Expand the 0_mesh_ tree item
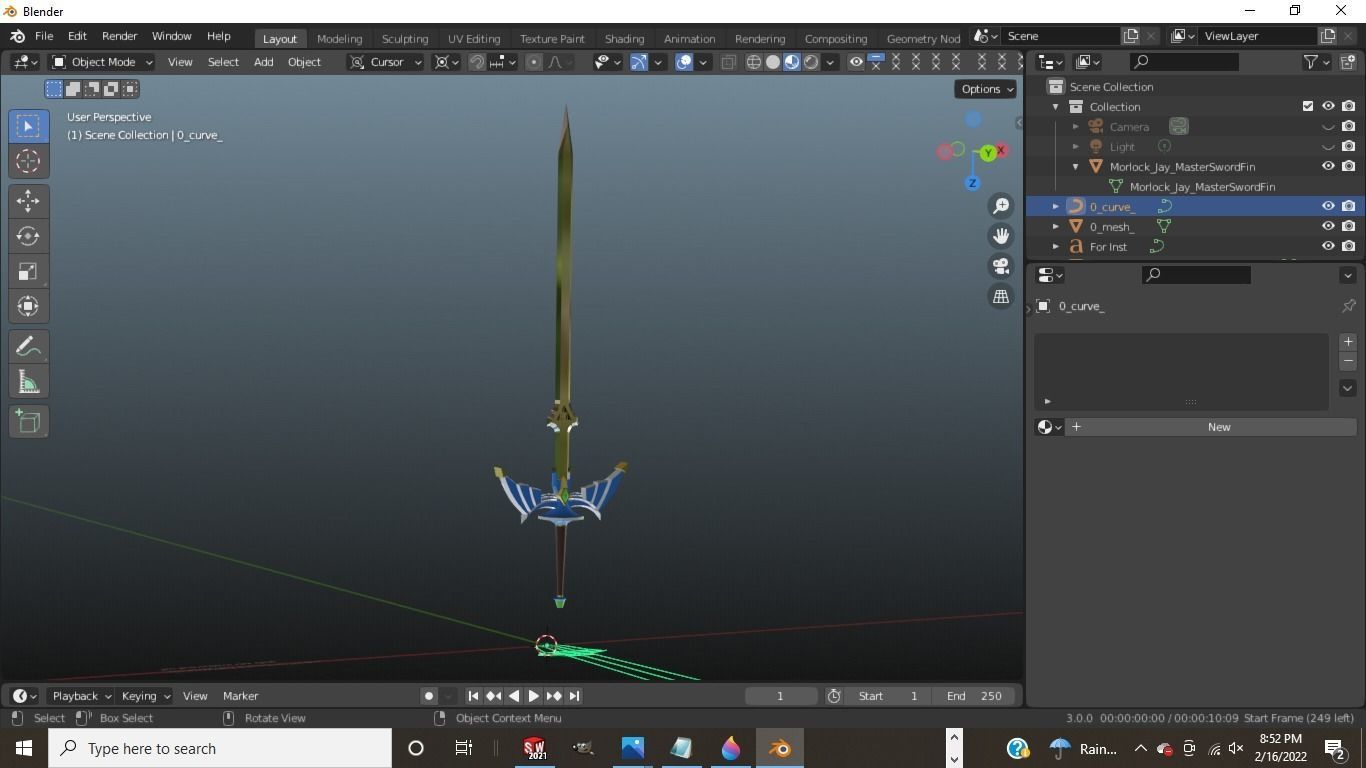This screenshot has width=1366, height=768. pos(1055,226)
